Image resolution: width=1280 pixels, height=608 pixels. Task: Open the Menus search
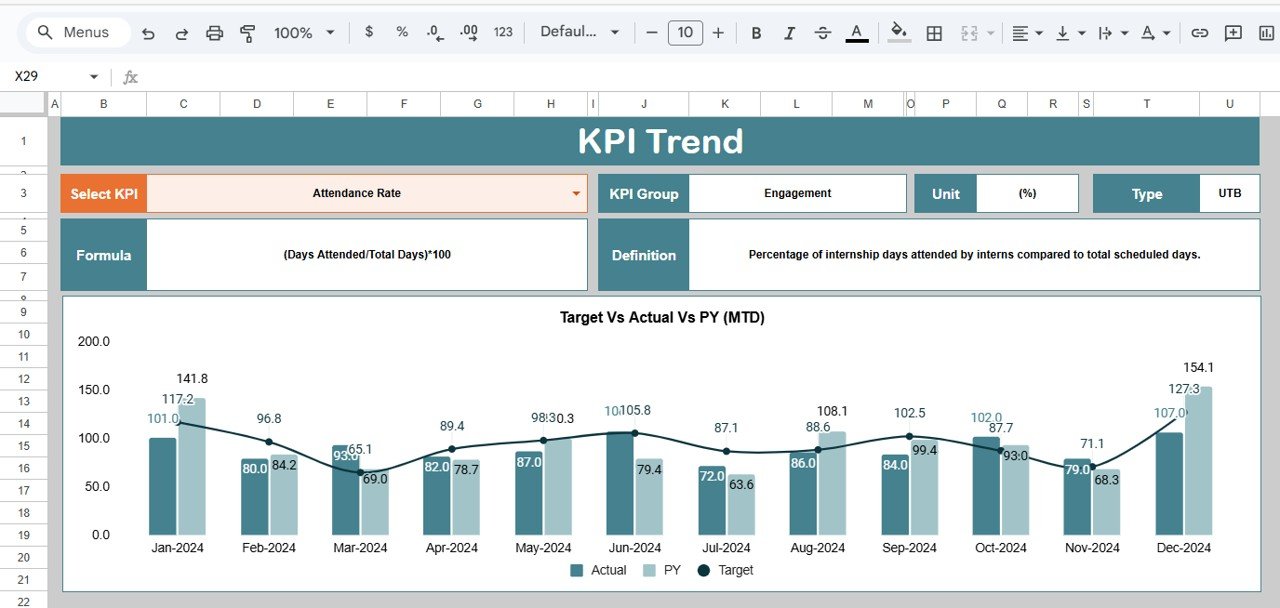click(75, 32)
